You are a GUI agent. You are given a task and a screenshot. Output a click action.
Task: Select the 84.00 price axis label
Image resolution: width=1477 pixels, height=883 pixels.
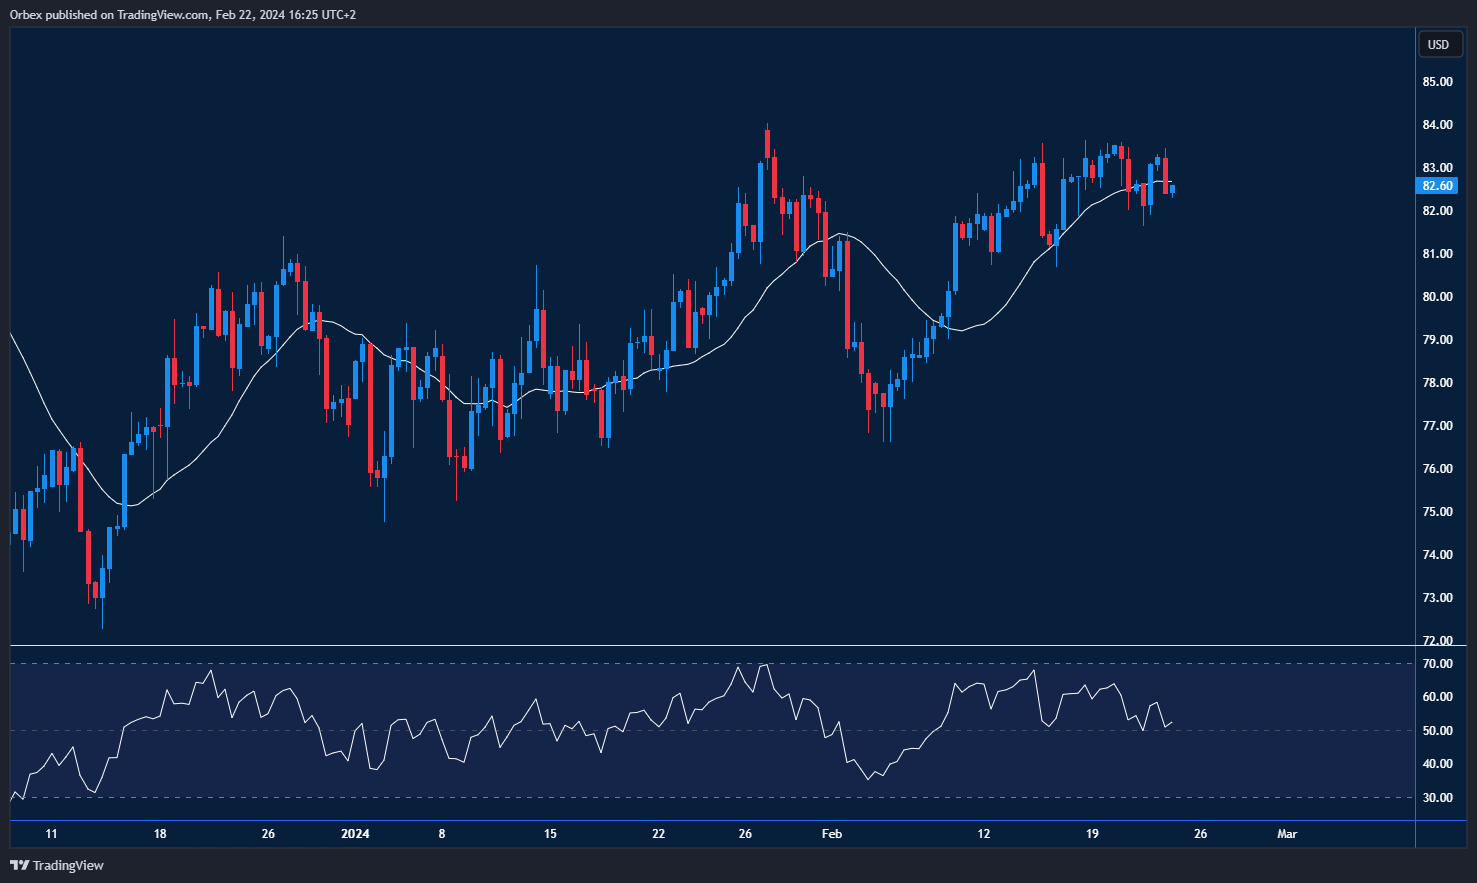[1437, 125]
